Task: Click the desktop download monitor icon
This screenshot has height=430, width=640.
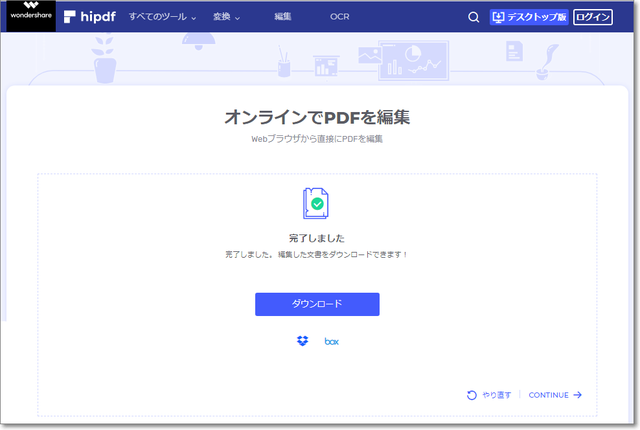Action: pyautogui.click(x=500, y=17)
